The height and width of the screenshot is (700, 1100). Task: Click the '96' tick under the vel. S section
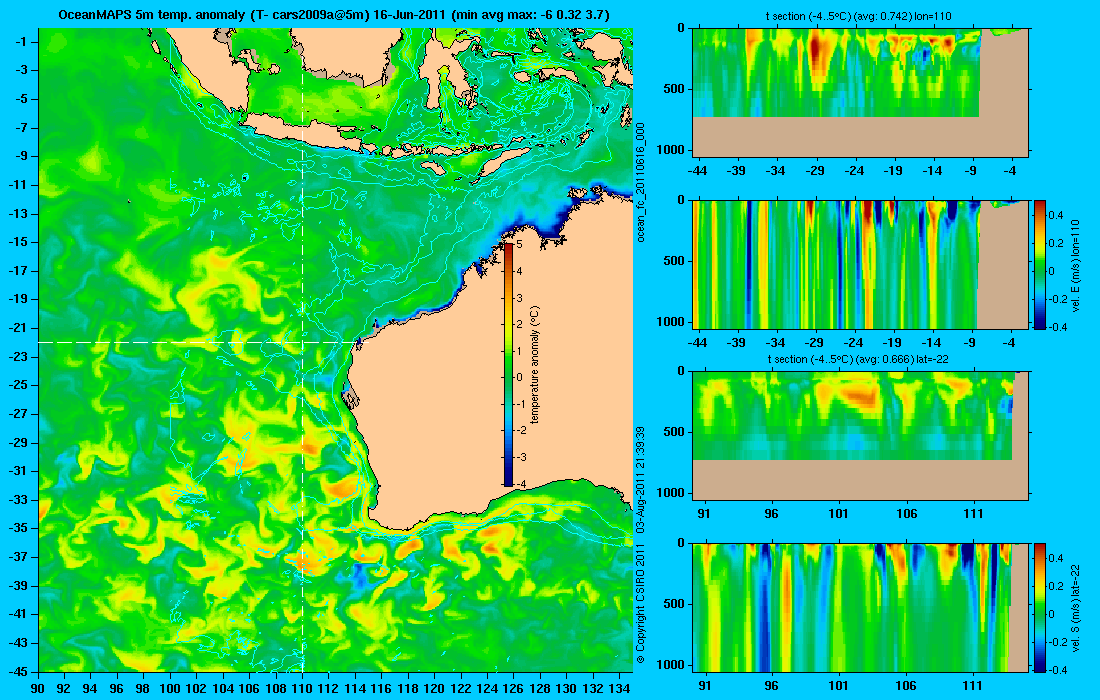point(772,685)
